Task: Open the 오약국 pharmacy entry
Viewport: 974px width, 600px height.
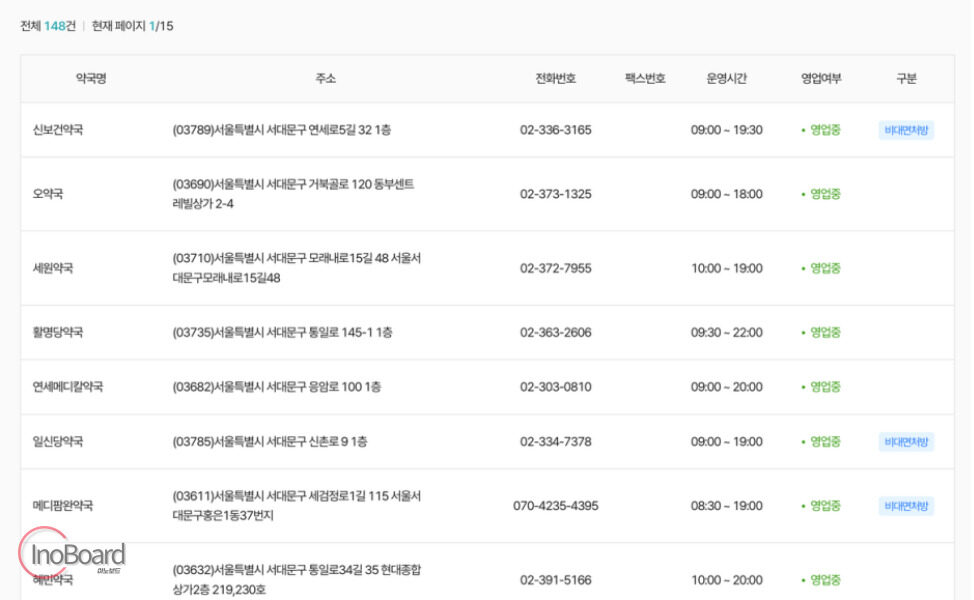Action: point(48,194)
